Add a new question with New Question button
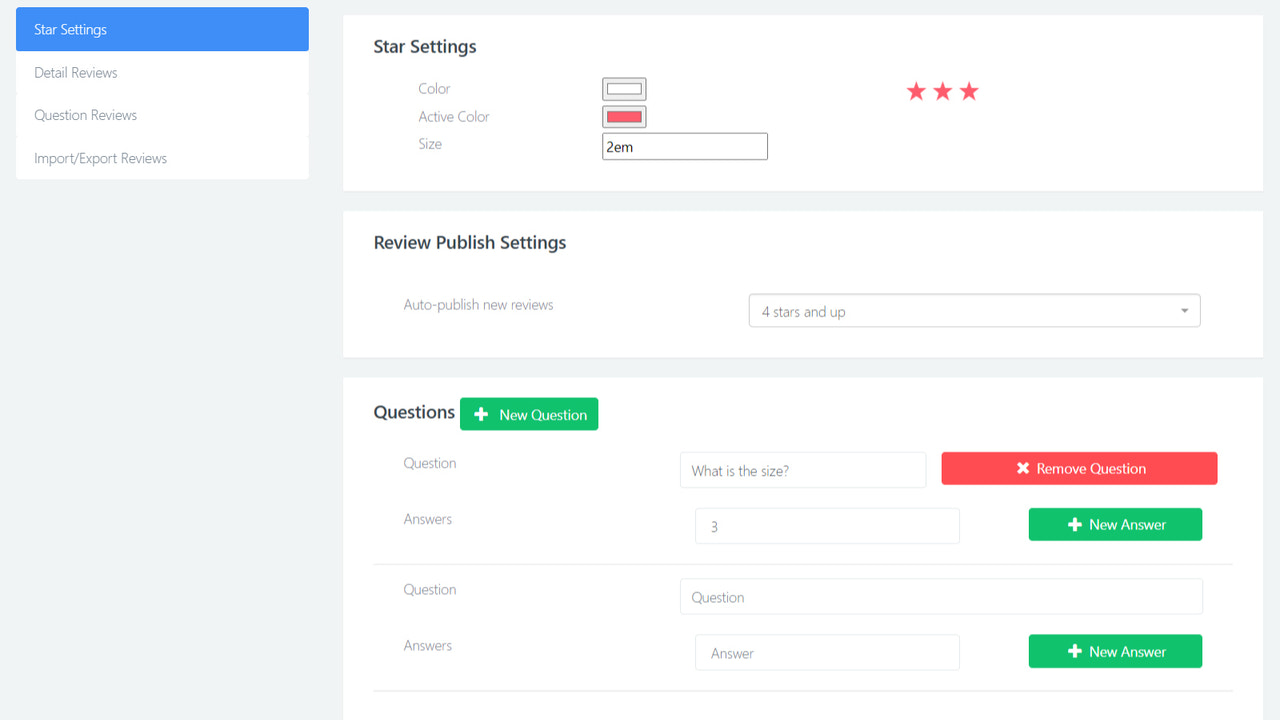 (x=529, y=413)
